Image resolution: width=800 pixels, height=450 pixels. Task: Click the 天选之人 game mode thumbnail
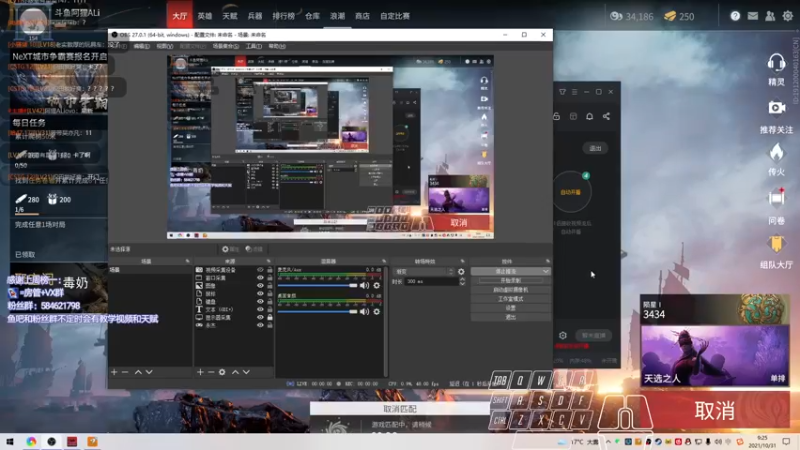pyautogui.click(x=714, y=355)
